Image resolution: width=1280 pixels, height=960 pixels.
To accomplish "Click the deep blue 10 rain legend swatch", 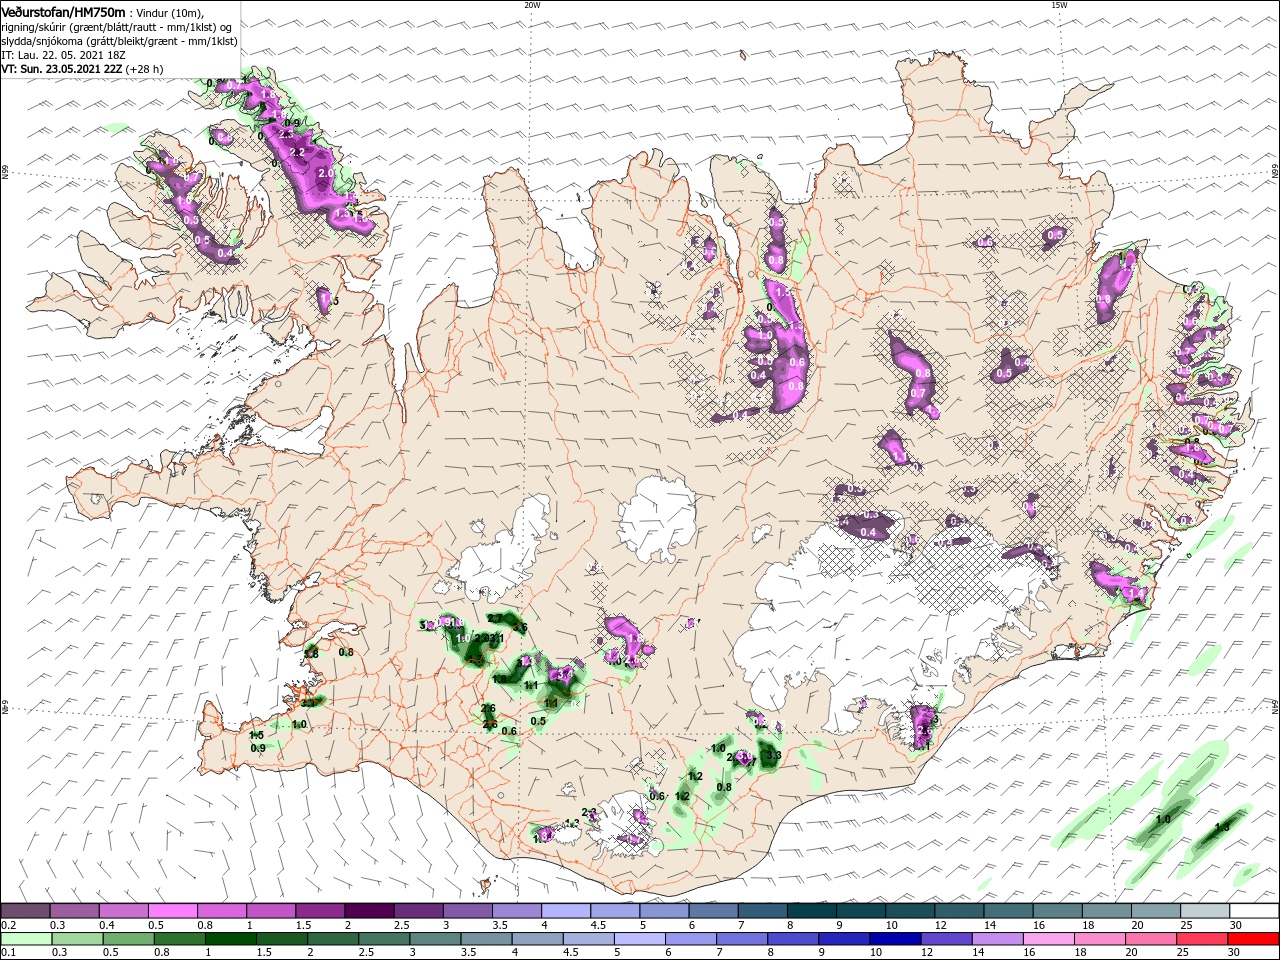I will [895, 939].
